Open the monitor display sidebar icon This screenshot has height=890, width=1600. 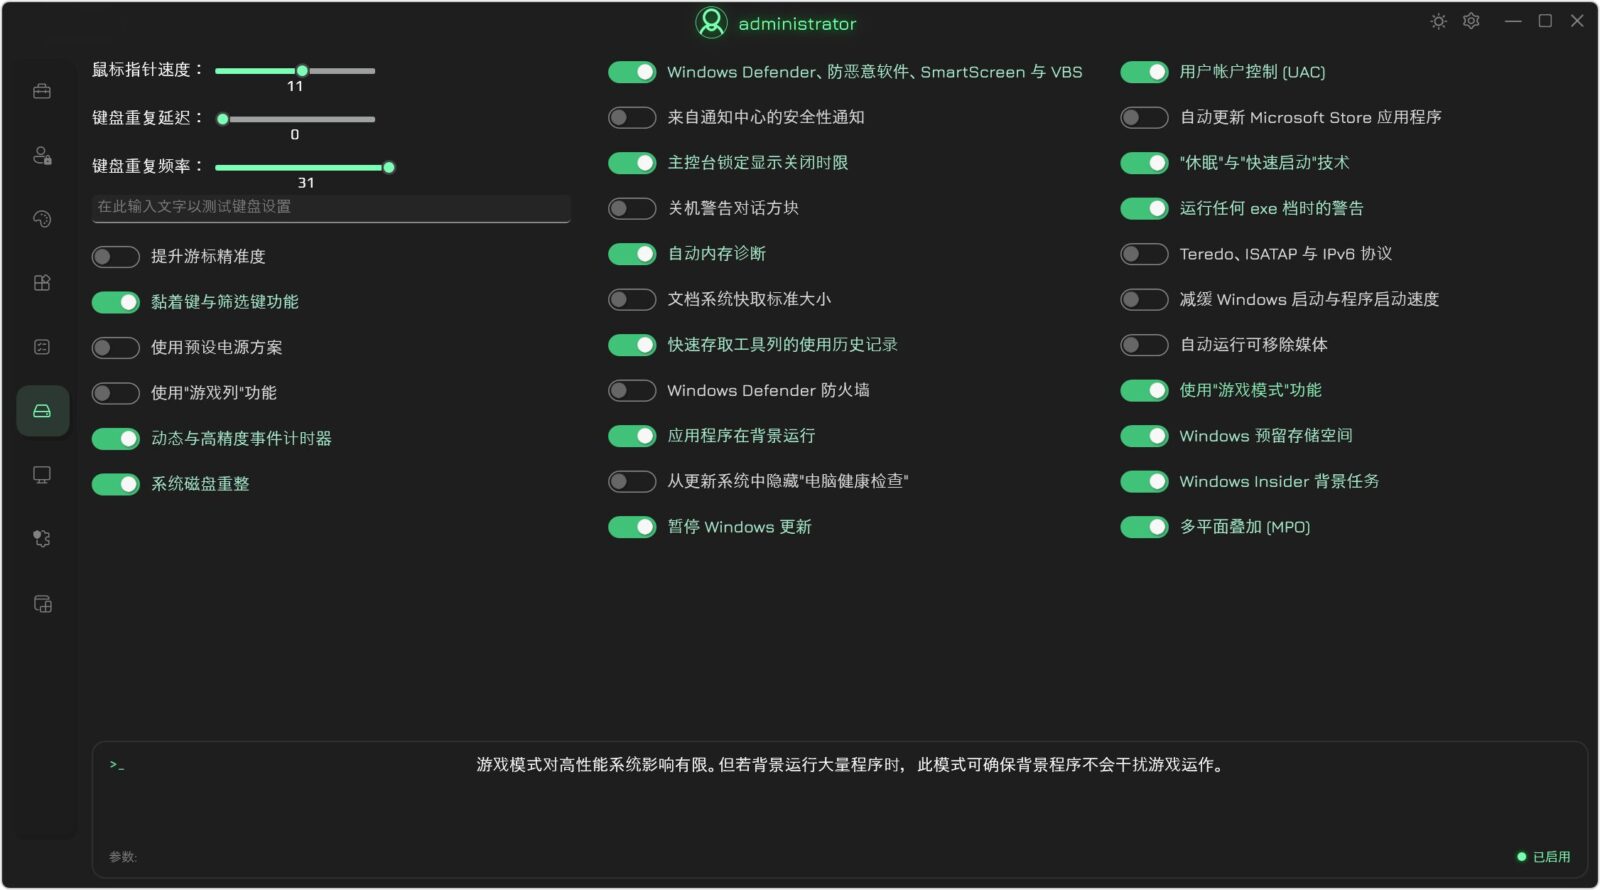pyautogui.click(x=42, y=475)
